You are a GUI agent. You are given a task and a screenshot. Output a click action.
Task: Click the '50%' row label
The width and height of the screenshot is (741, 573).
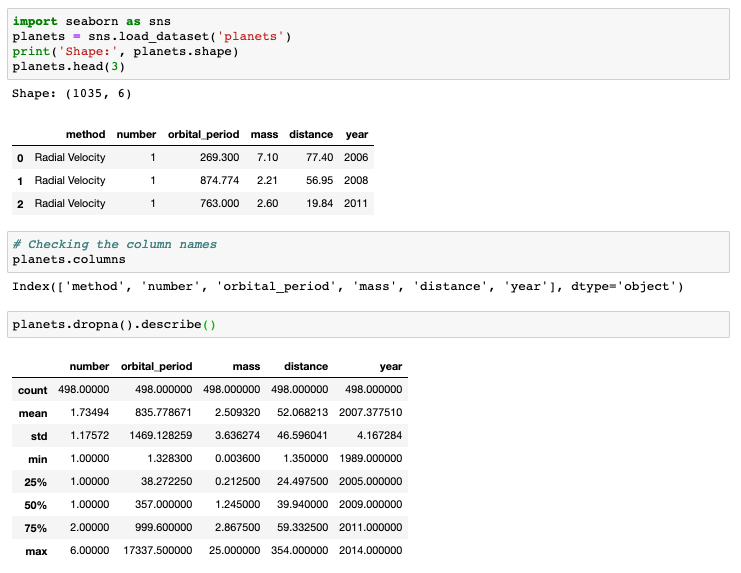click(x=35, y=505)
